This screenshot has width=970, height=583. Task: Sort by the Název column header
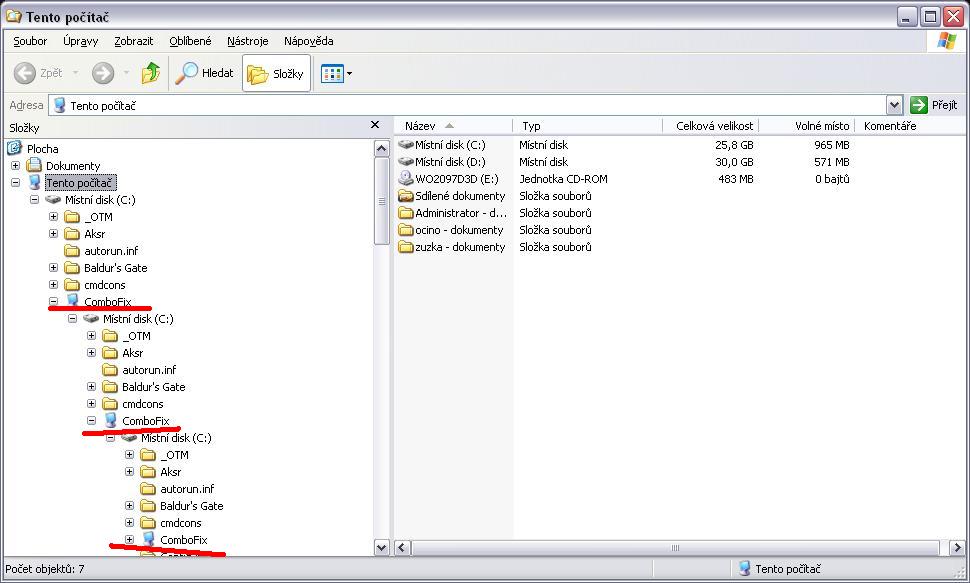pyautogui.click(x=421, y=126)
